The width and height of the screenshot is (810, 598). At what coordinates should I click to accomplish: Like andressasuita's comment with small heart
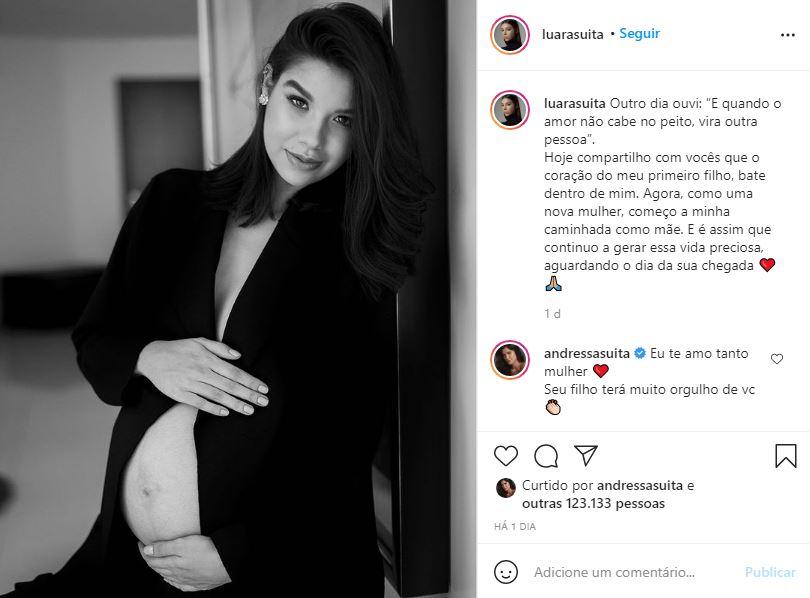pyautogui.click(x=777, y=359)
